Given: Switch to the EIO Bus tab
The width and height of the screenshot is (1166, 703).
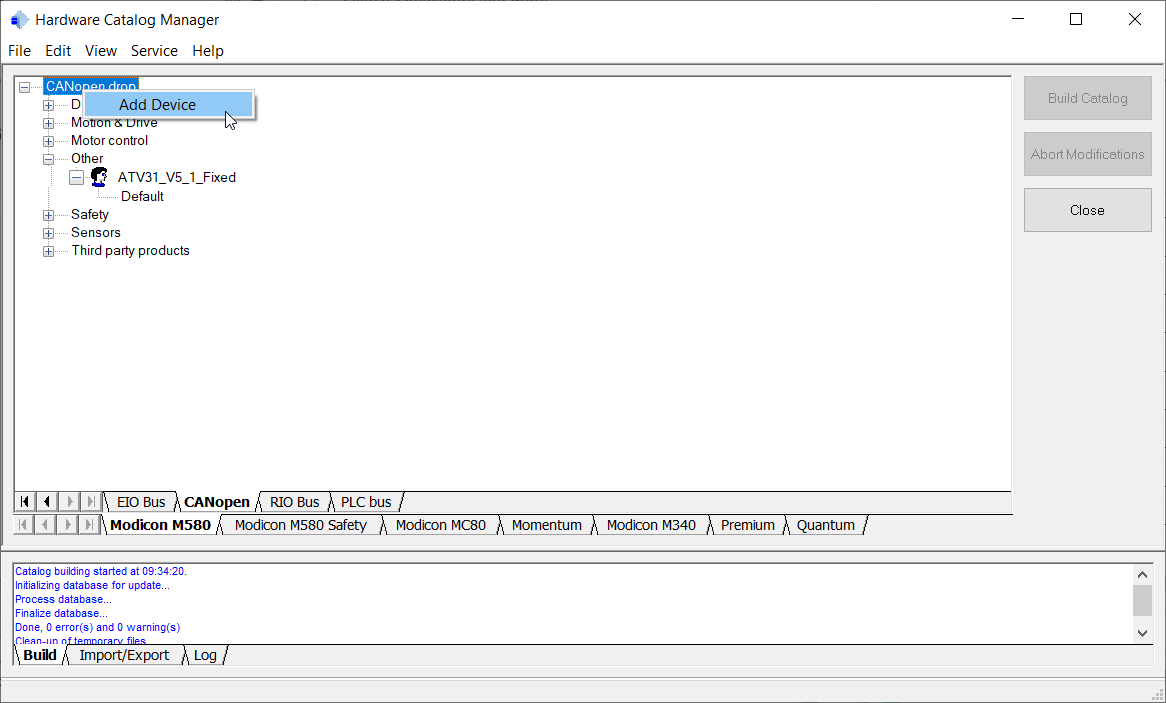Looking at the screenshot, I should pyautogui.click(x=141, y=502).
